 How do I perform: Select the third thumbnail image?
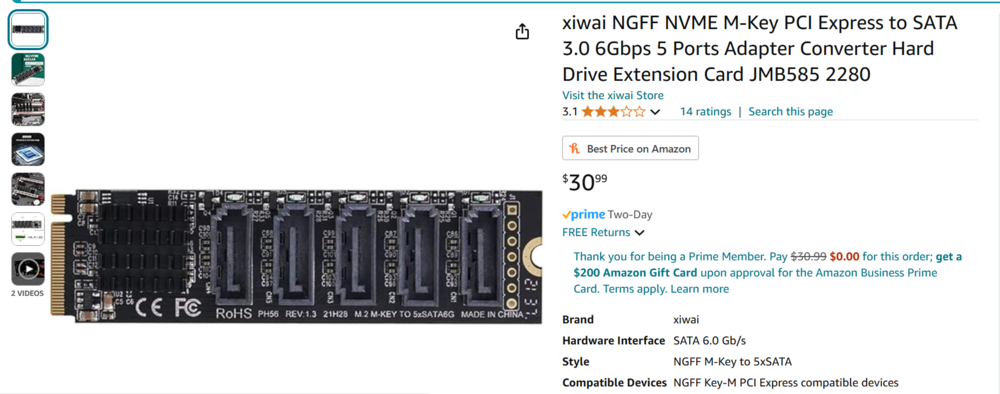[x=28, y=110]
